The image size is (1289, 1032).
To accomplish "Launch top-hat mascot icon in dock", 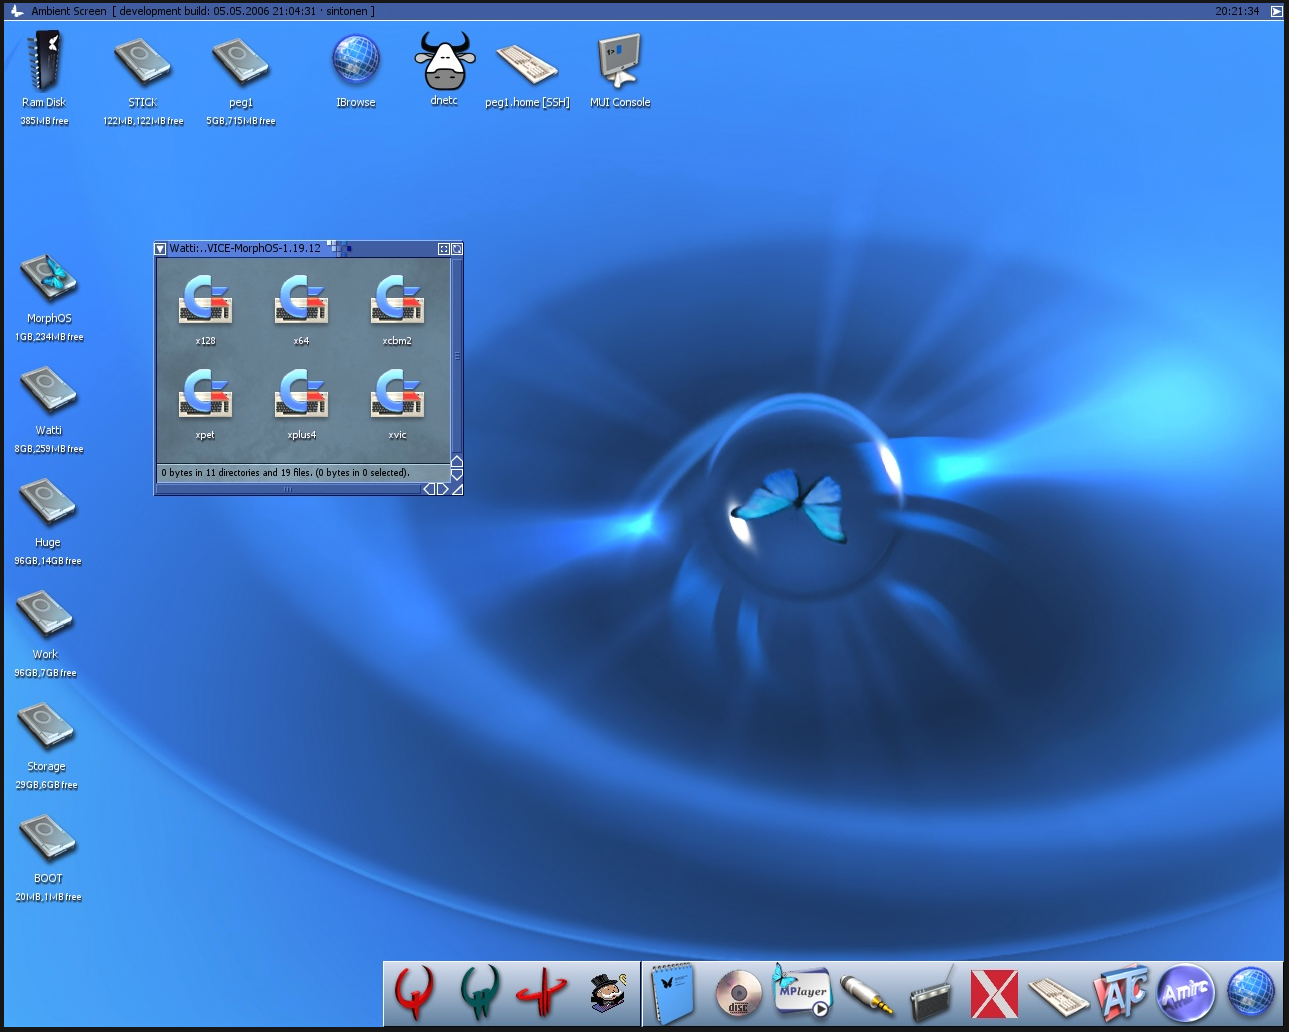I will pos(607,994).
